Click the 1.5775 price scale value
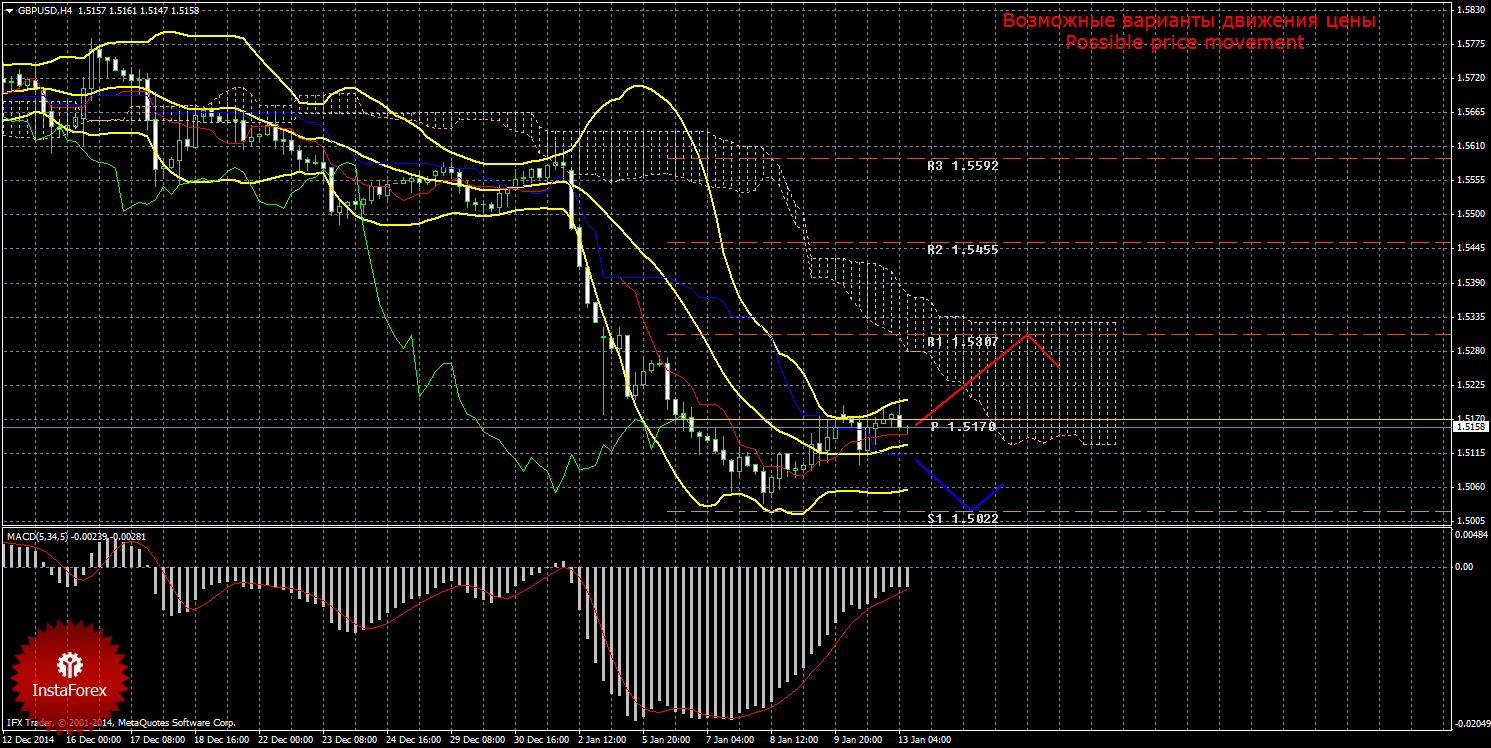The width and height of the screenshot is (1491, 748). click(x=1470, y=44)
